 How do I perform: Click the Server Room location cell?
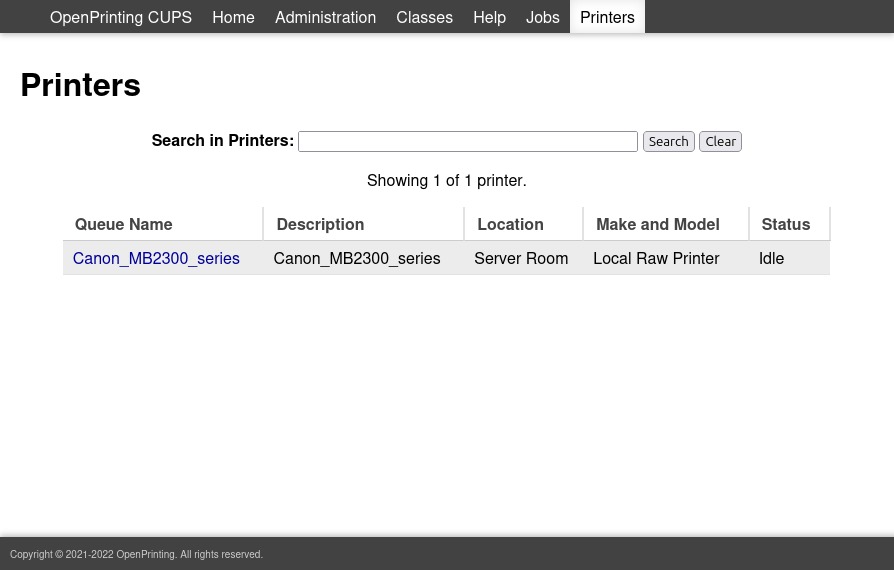pyautogui.click(x=521, y=258)
